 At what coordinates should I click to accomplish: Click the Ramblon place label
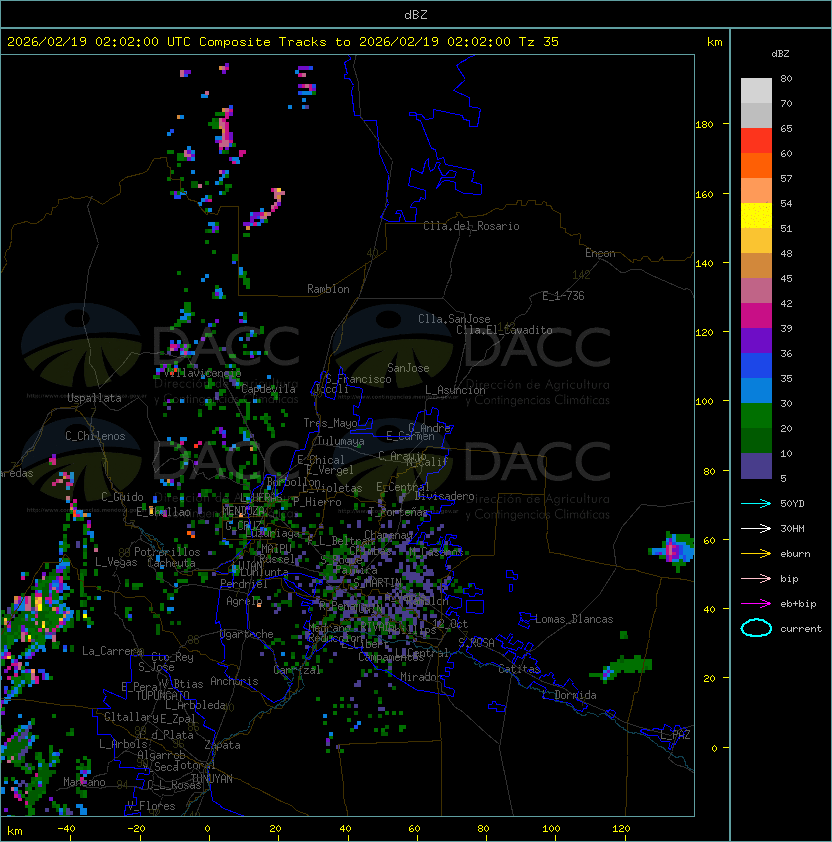328,289
